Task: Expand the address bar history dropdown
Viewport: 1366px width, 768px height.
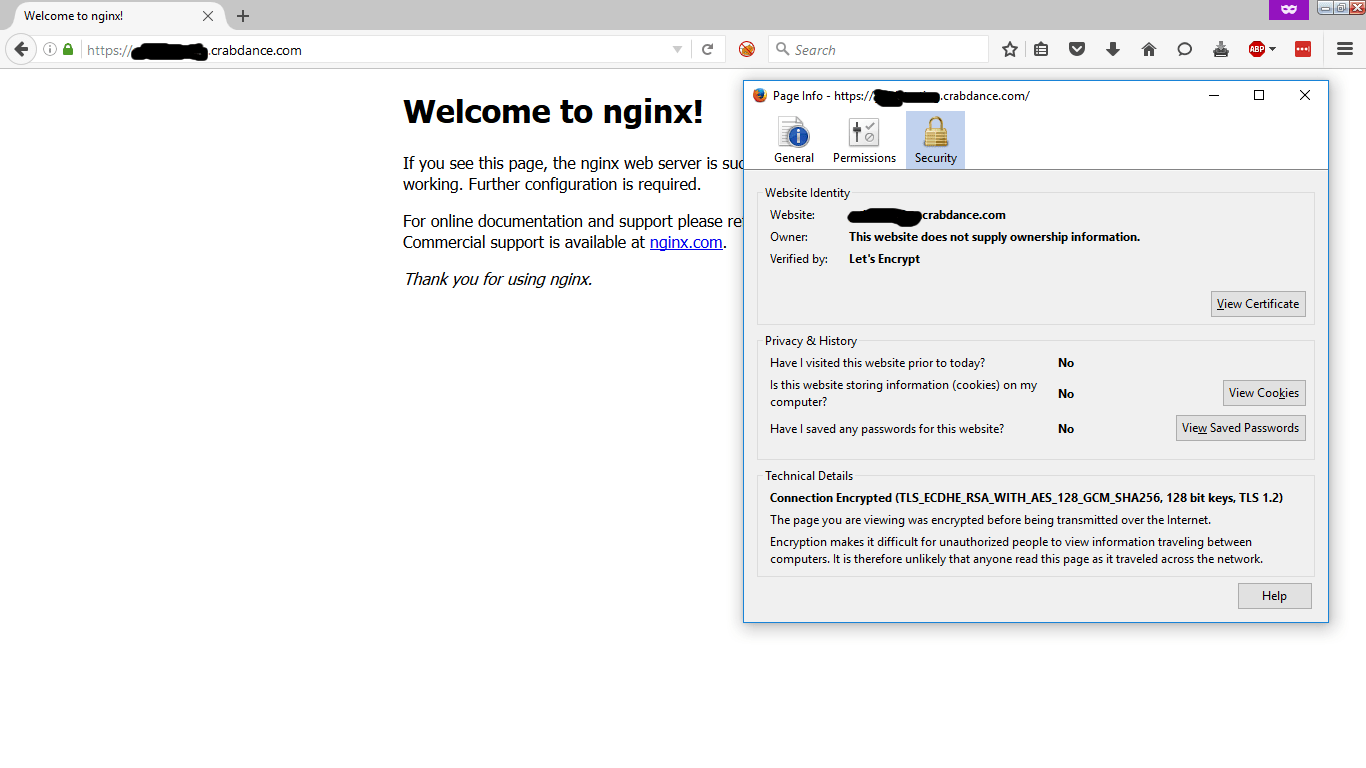Action: [677, 50]
